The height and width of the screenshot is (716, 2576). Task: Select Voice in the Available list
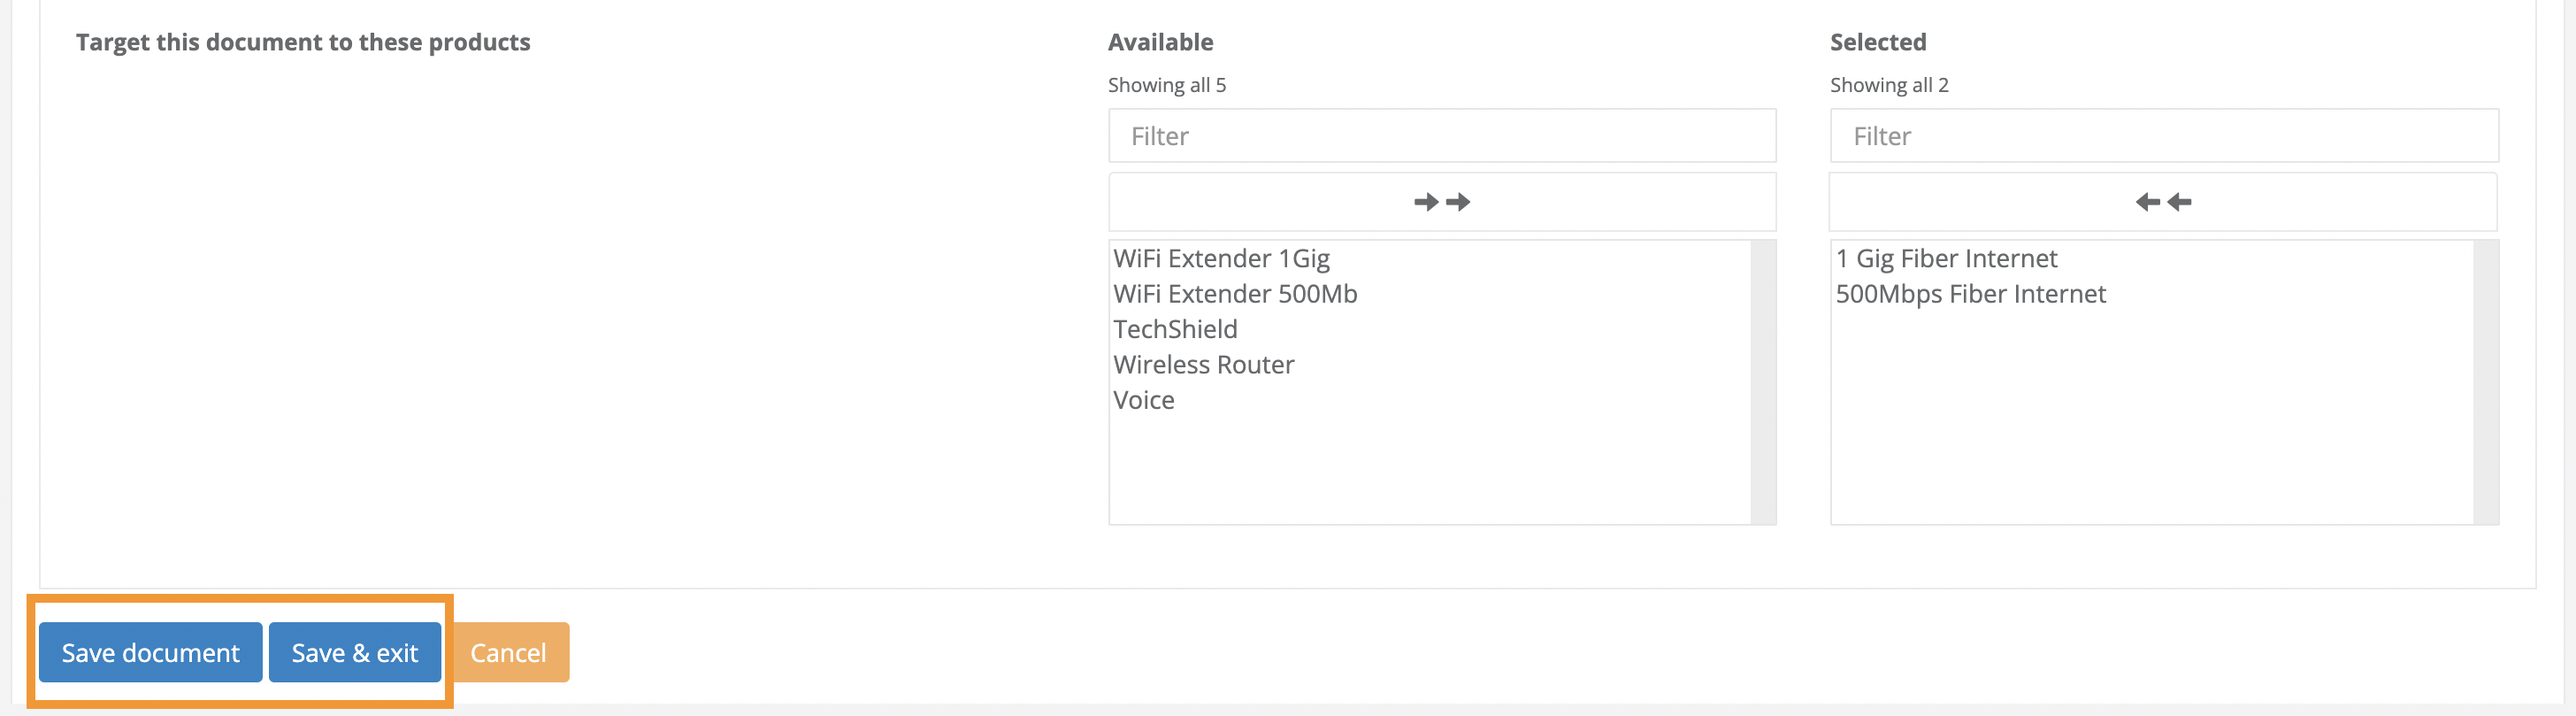[x=1144, y=399]
